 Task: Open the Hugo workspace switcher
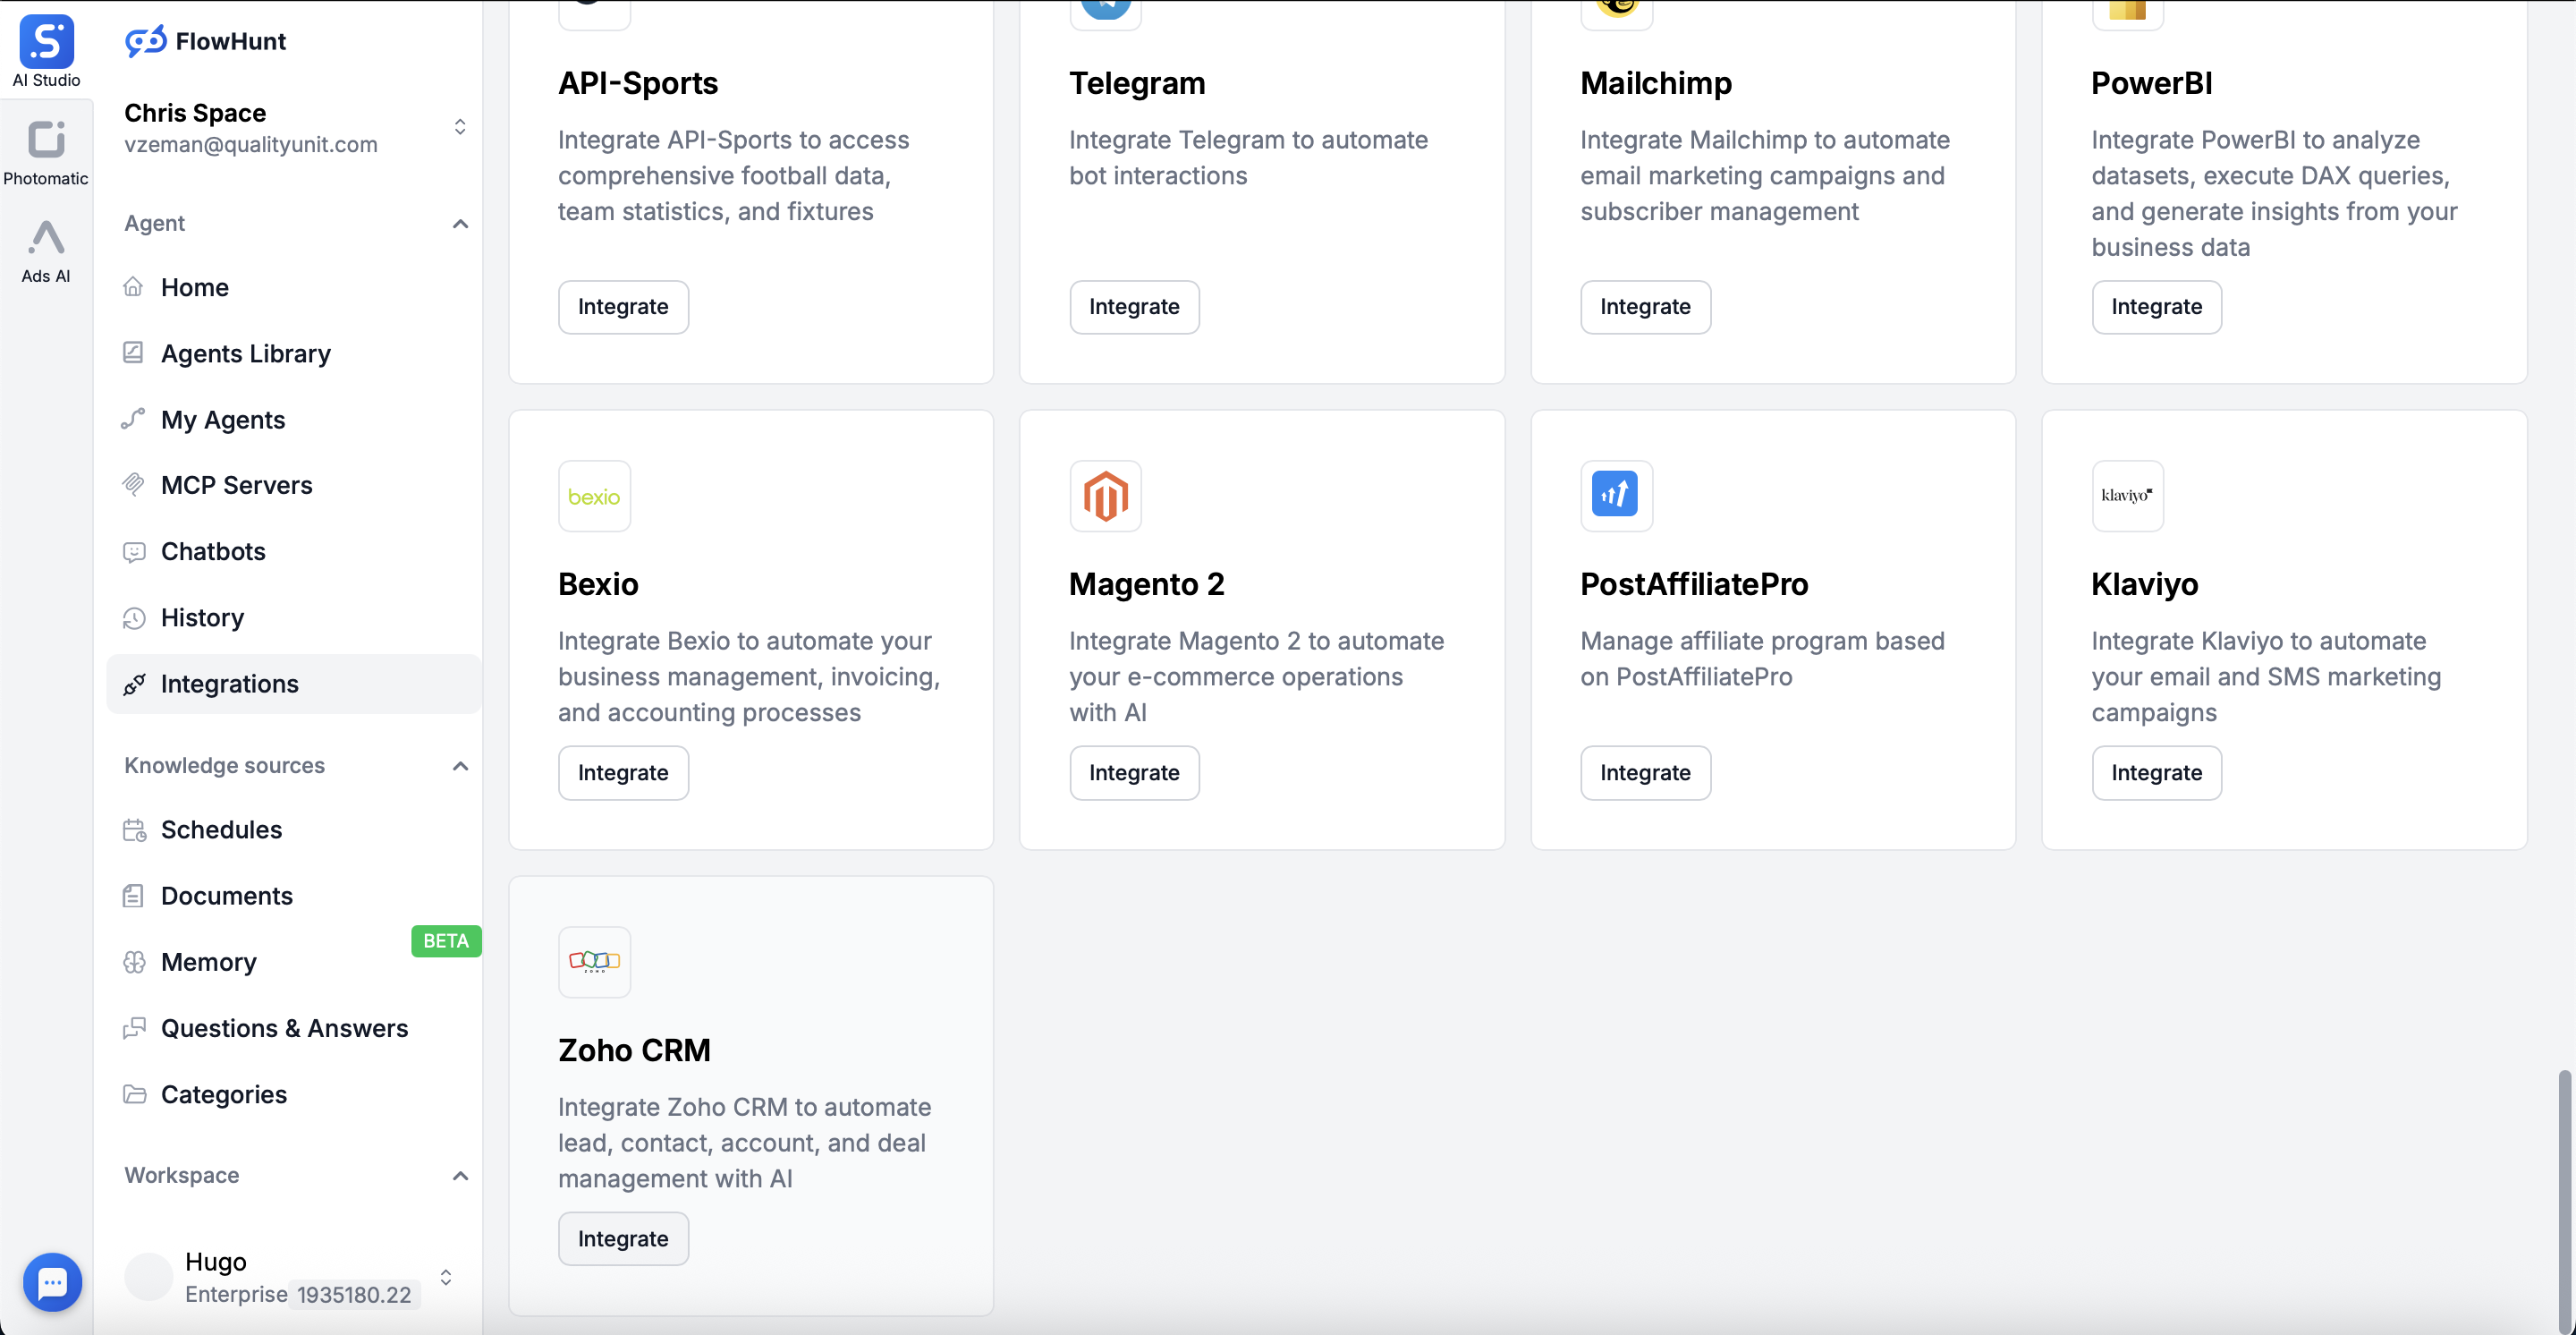[x=446, y=1276]
